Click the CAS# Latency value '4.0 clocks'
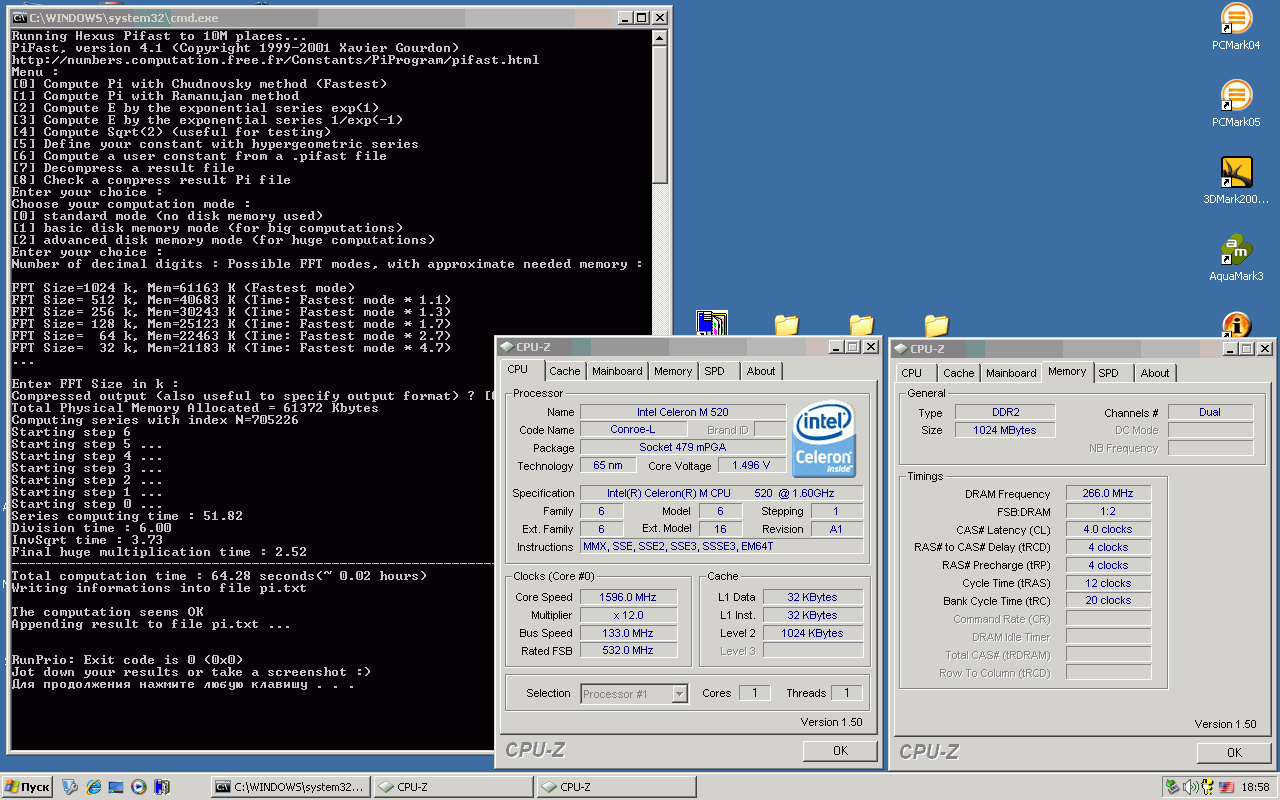 (1108, 530)
